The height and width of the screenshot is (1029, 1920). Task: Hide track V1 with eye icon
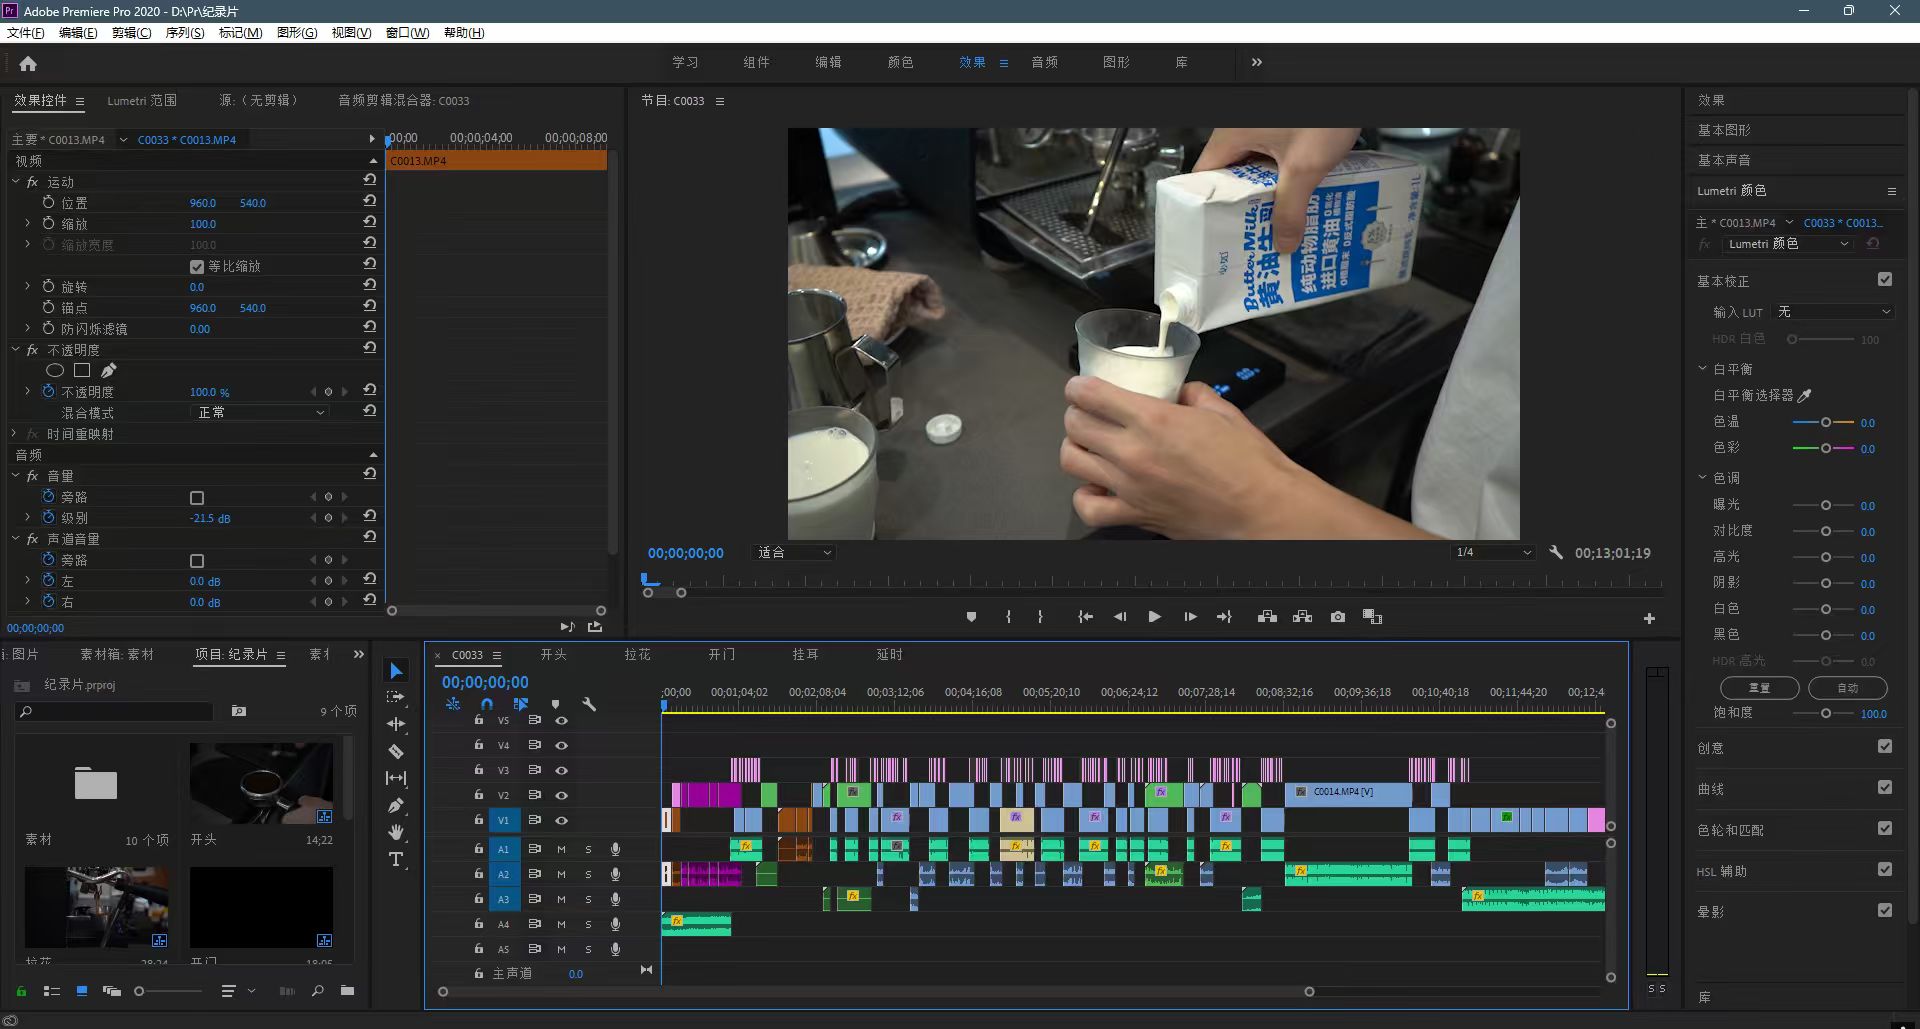(562, 820)
